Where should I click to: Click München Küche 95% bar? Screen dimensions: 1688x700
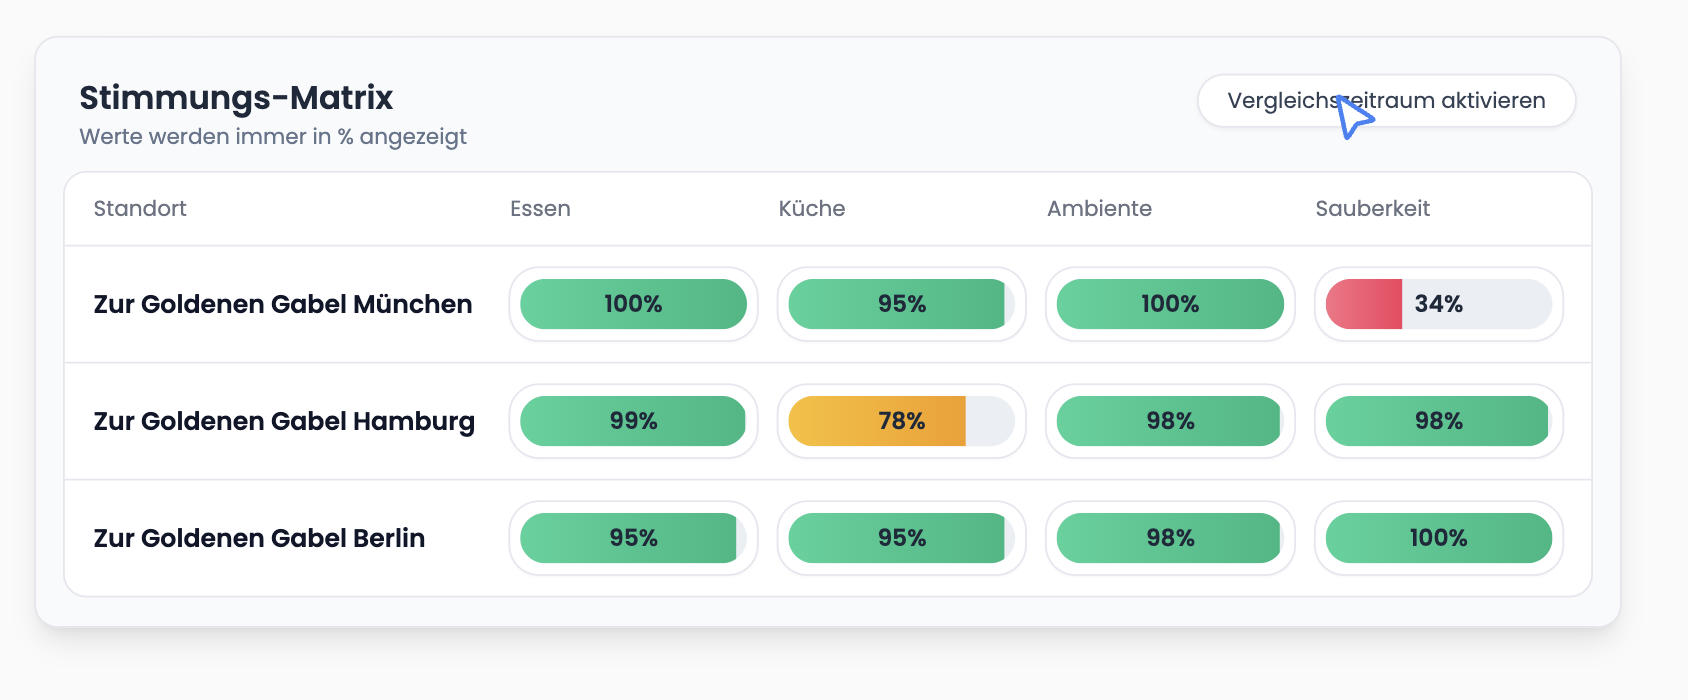coord(901,304)
